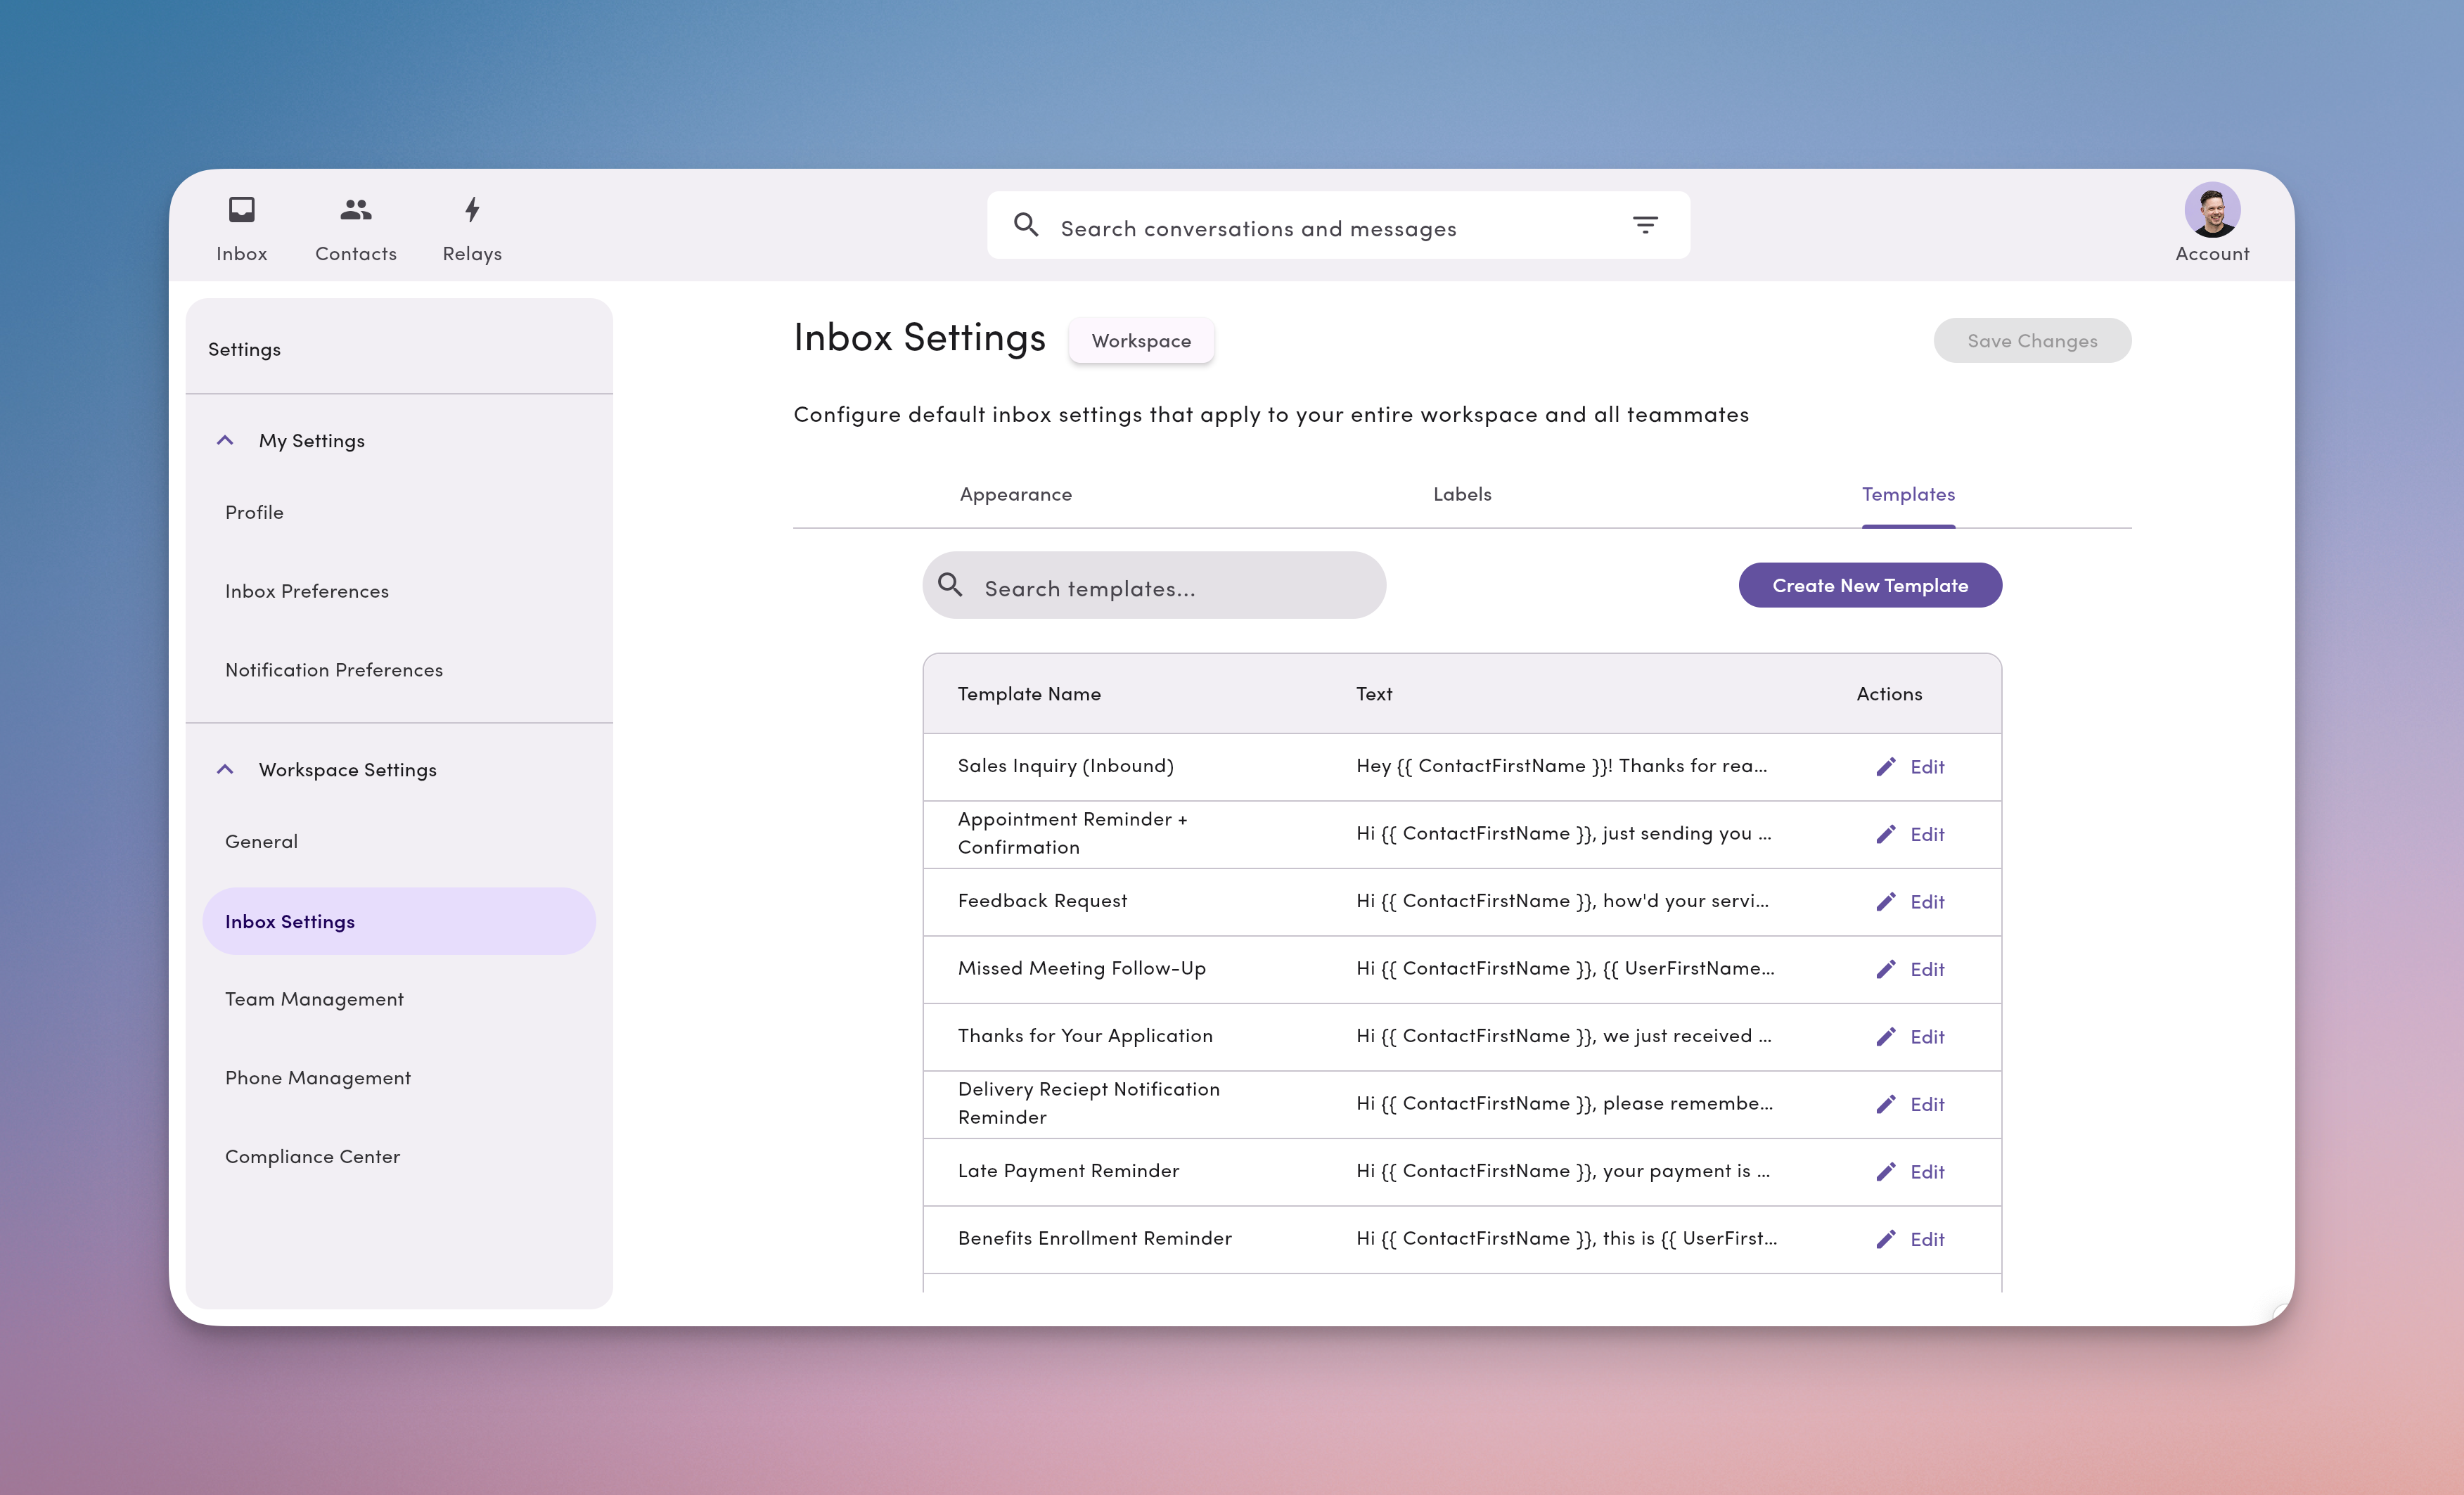2464x1495 pixels.
Task: Switch to the Appearance tab
Action: (1015, 494)
